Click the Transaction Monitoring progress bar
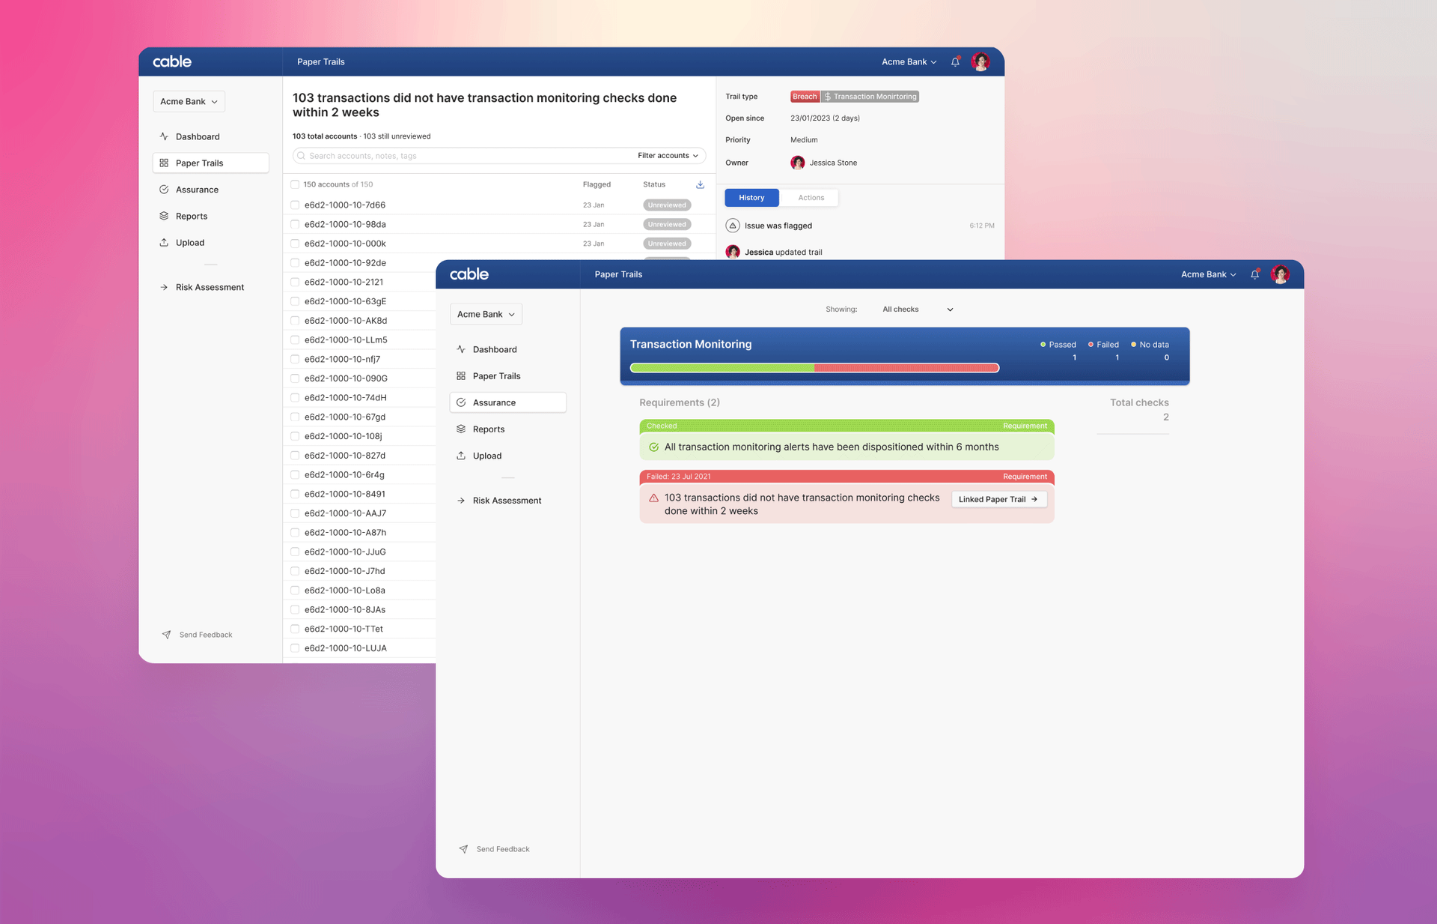1437x924 pixels. point(814,368)
